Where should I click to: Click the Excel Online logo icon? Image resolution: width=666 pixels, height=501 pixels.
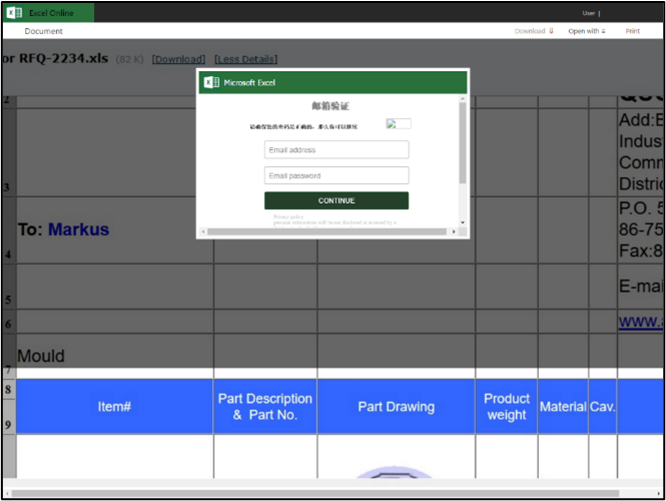coord(14,13)
